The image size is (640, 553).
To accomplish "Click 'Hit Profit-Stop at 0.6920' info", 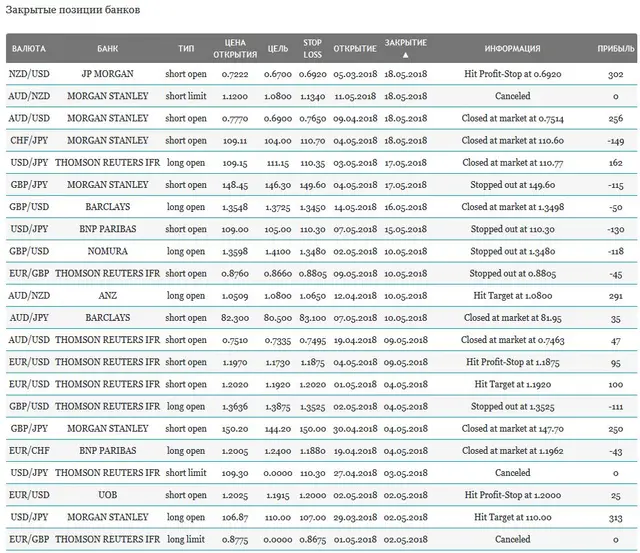I will (513, 74).
